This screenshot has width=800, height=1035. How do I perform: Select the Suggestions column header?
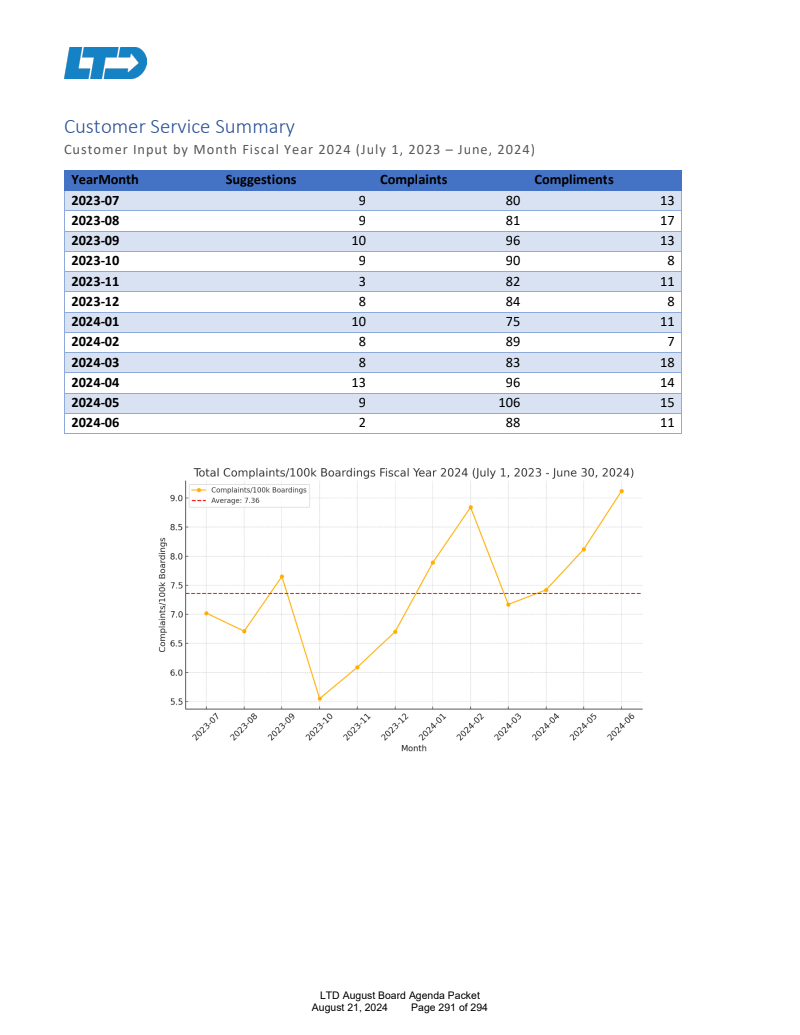(x=261, y=180)
